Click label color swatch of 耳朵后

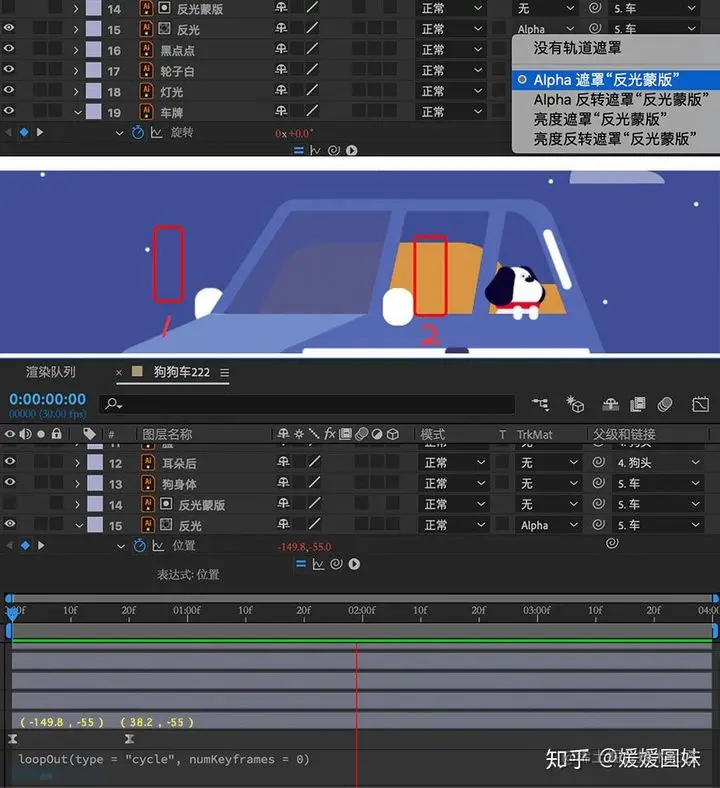94,462
